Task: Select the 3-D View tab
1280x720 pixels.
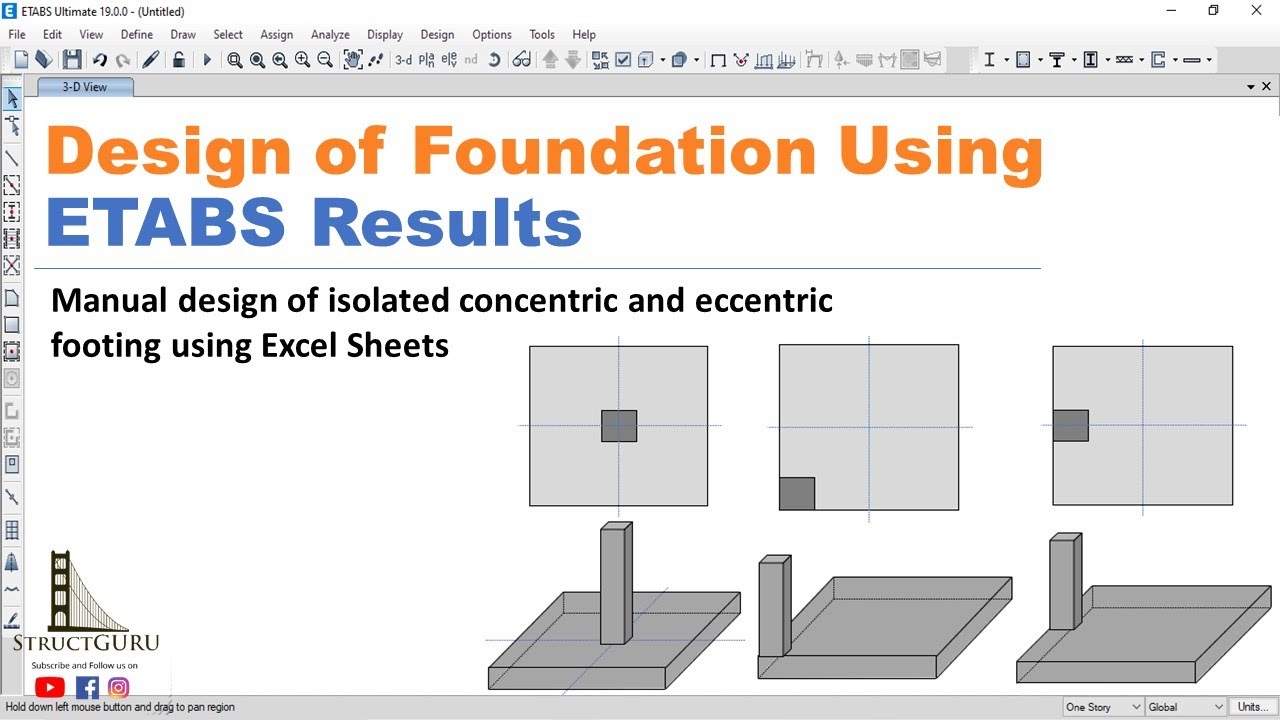Action: [84, 87]
